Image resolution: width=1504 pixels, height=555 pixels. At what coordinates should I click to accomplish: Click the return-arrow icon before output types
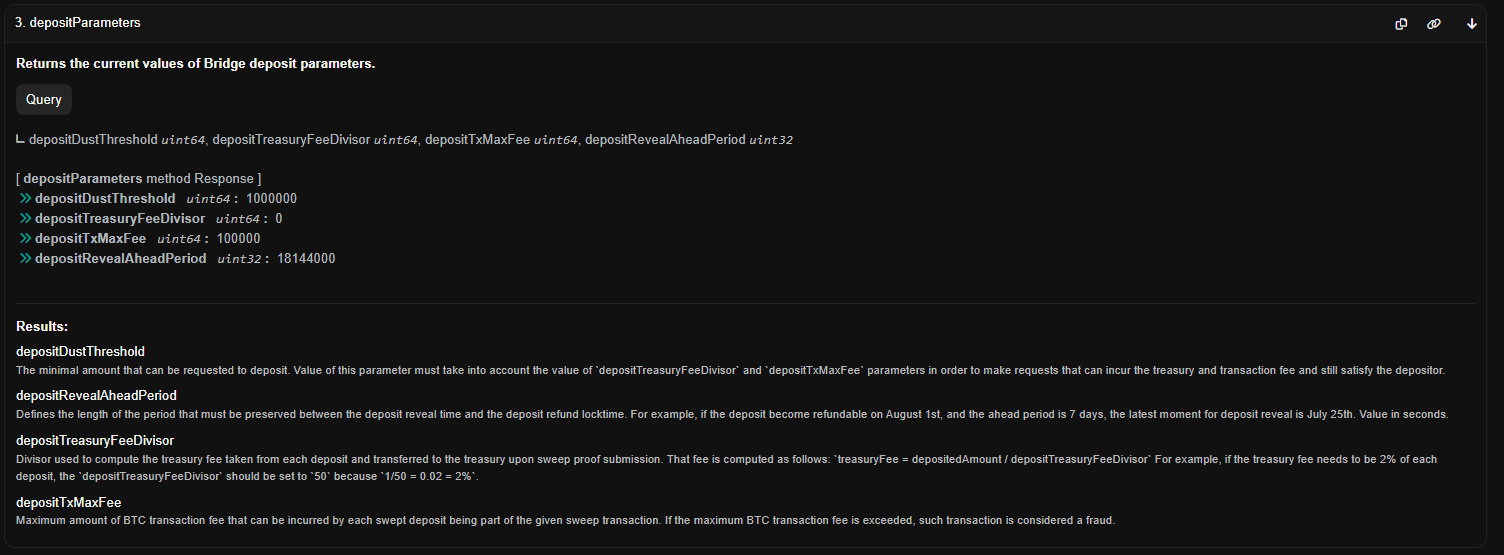pos(21,140)
